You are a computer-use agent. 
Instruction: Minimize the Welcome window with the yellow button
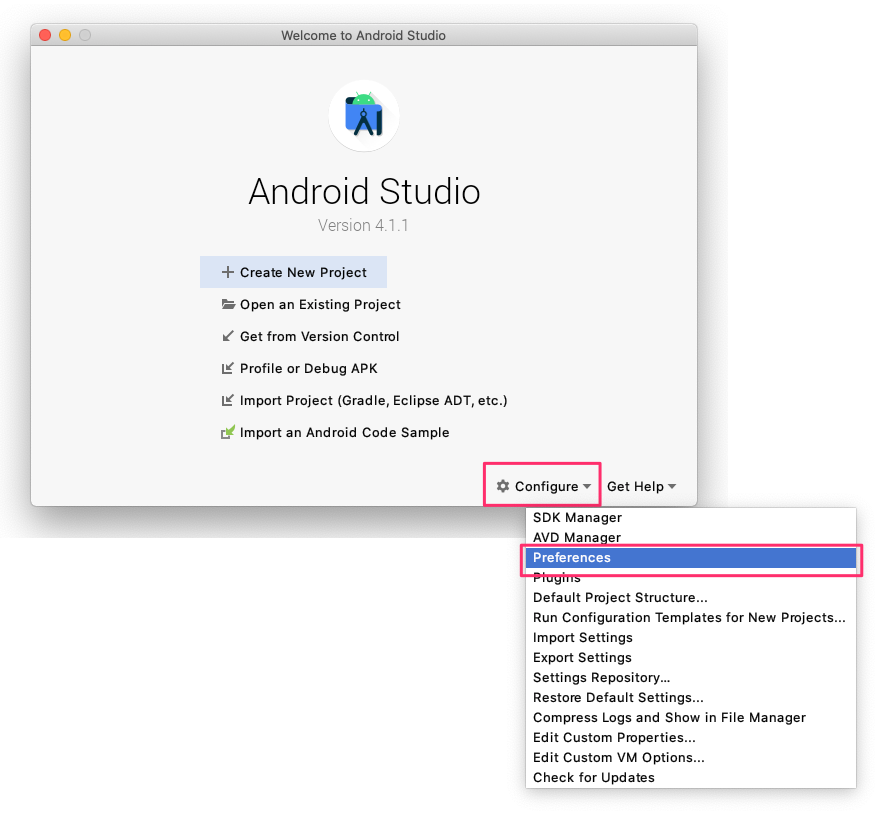pos(65,35)
